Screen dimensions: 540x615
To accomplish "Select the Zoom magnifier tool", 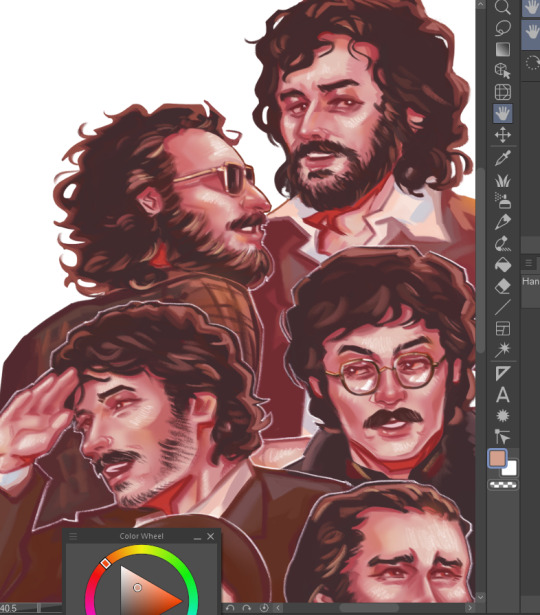I will click(502, 7).
